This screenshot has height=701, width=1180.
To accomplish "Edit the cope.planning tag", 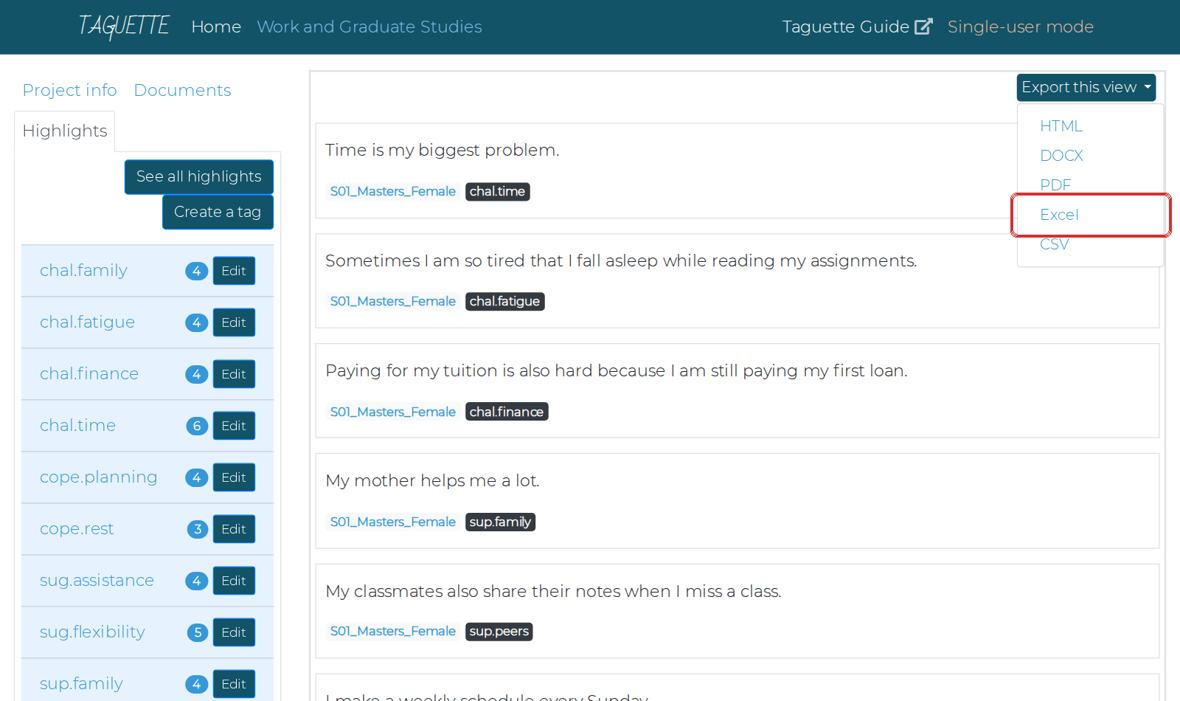I will click(x=233, y=477).
